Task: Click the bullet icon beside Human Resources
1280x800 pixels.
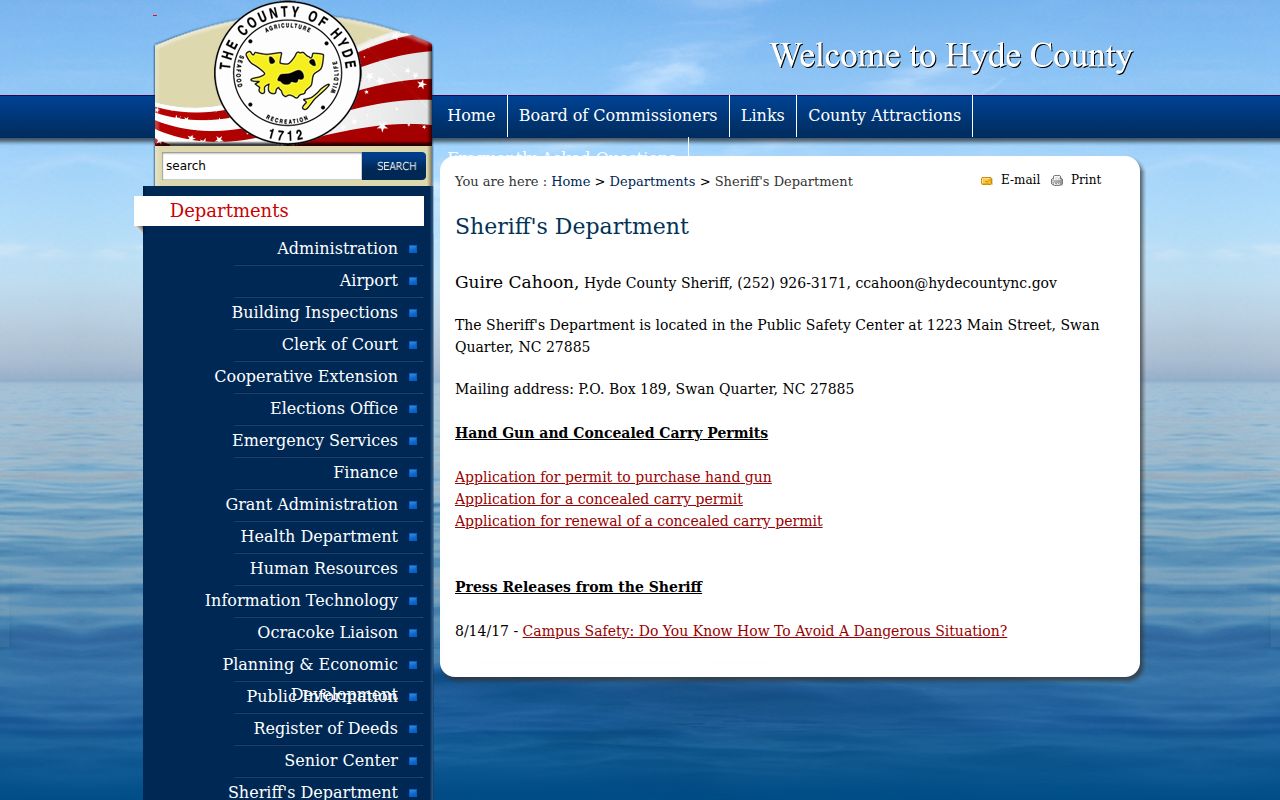Action: coord(413,569)
